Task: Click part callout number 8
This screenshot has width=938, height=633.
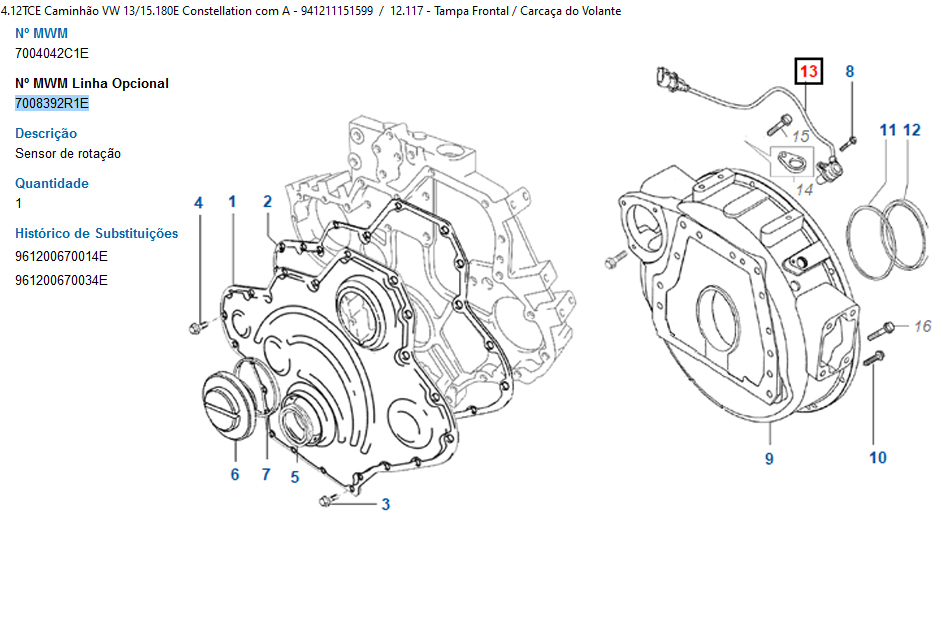Action: [x=850, y=71]
